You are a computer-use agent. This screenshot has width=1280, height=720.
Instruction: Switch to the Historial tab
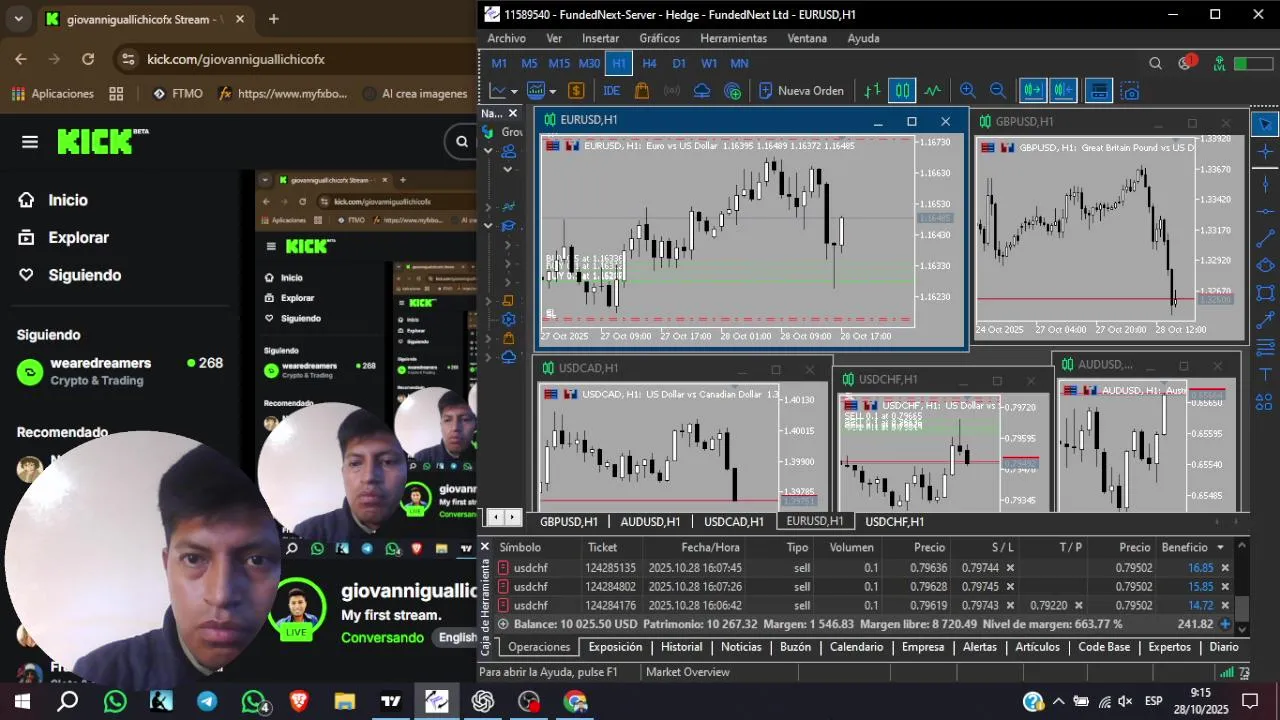pyautogui.click(x=681, y=647)
